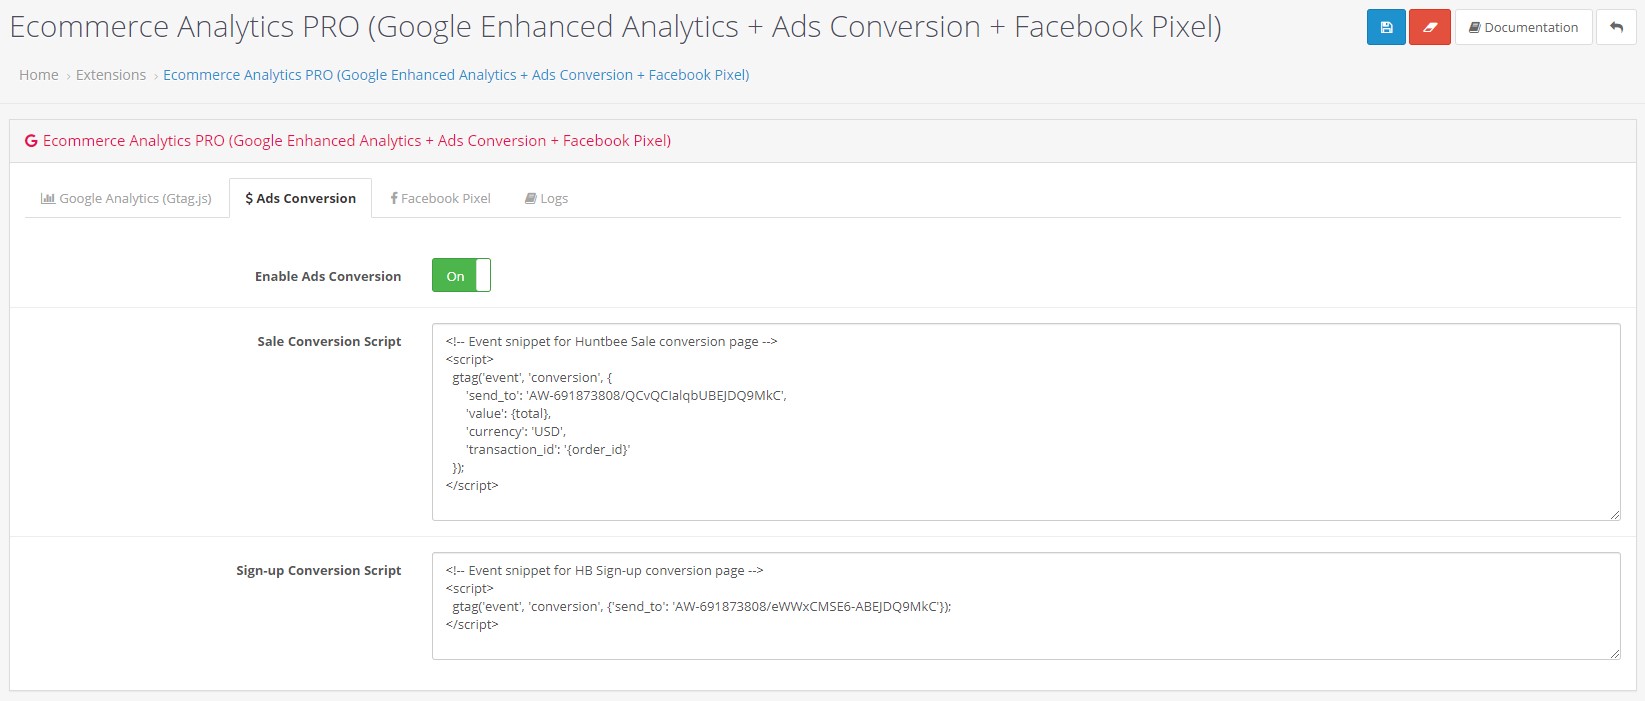This screenshot has width=1645, height=701.
Task: Click the Ecommerce Analytics PRO breadcrumb link
Action: click(456, 75)
